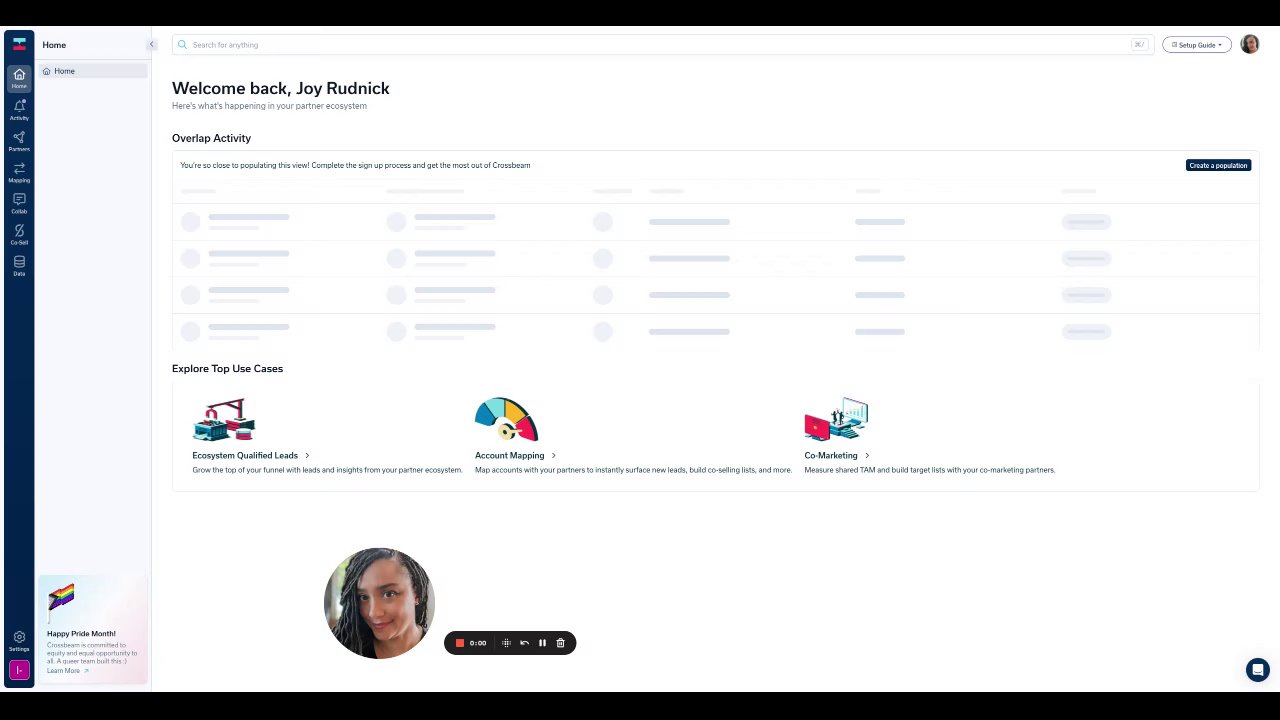Viewport: 1280px width, 720px height.
Task: Open Settings via the gear icon
Action: pos(19,640)
